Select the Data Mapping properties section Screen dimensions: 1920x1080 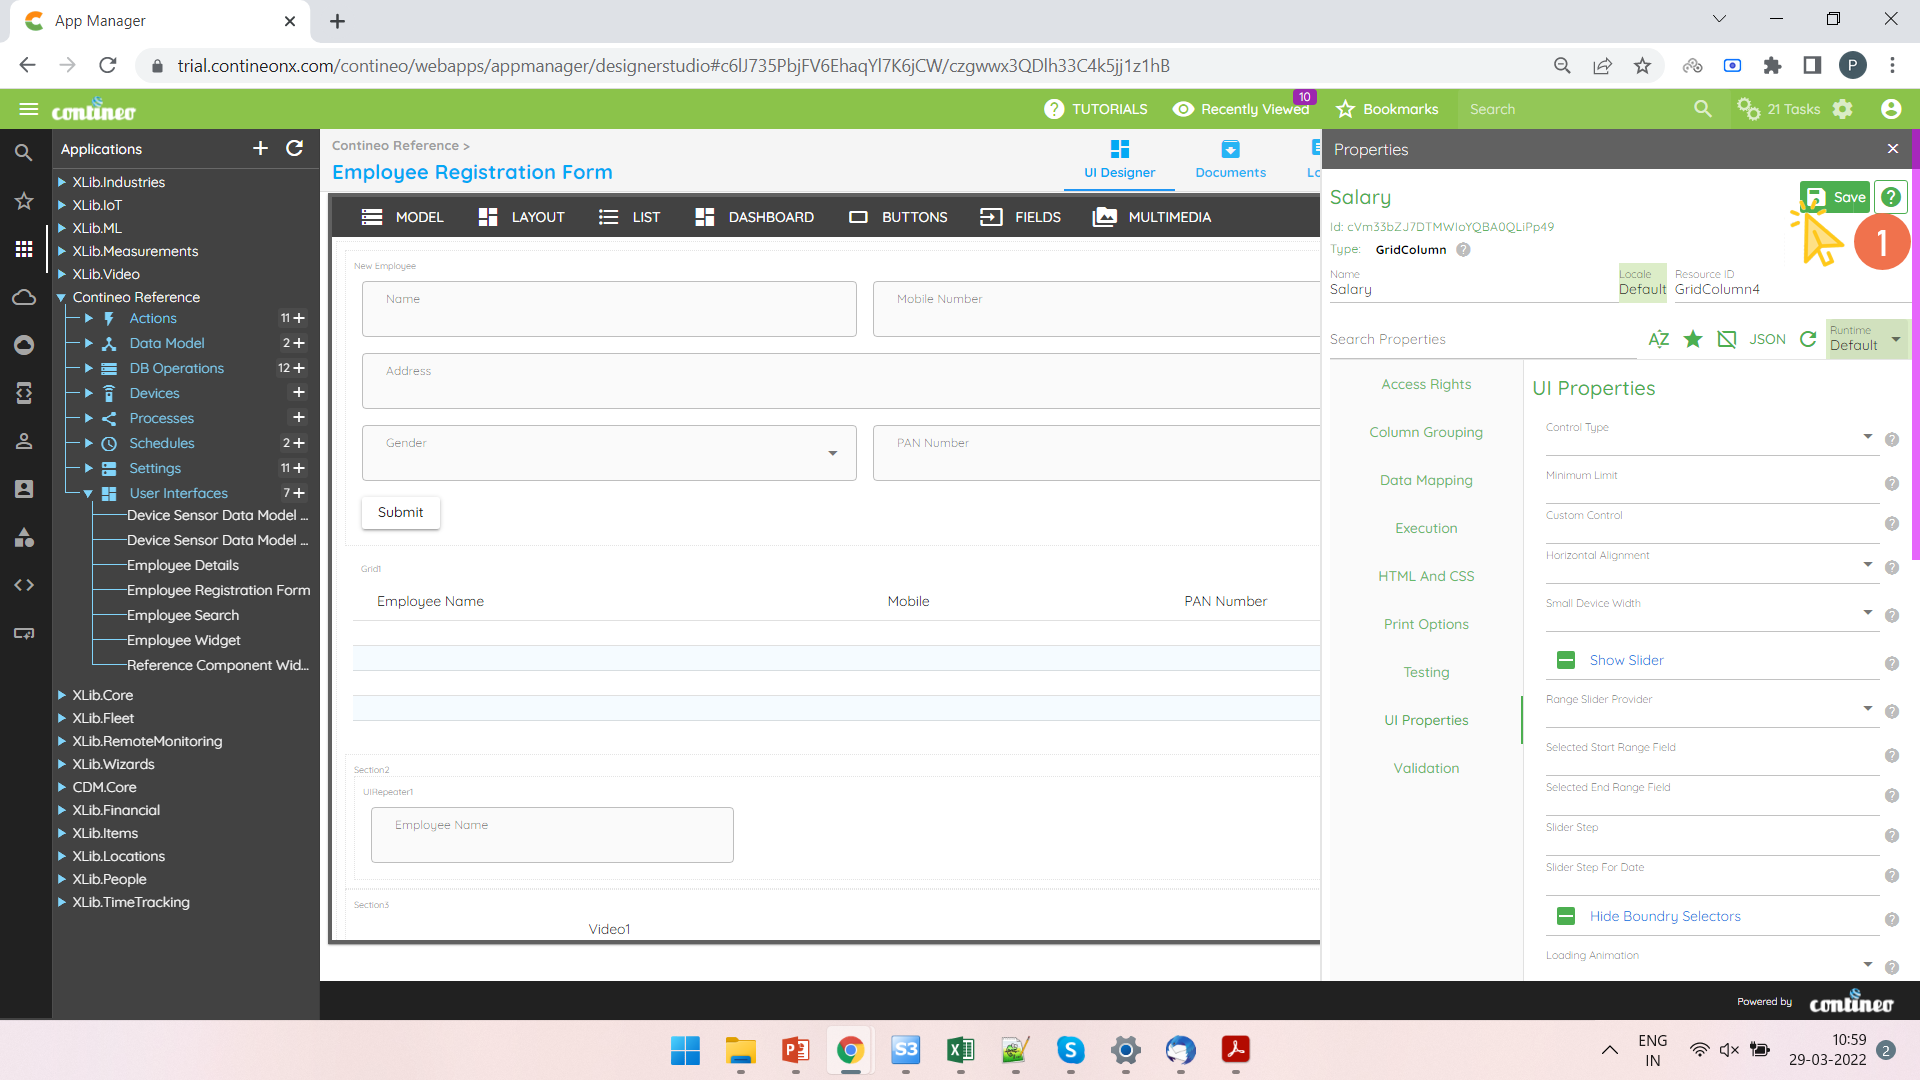[x=1426, y=480]
